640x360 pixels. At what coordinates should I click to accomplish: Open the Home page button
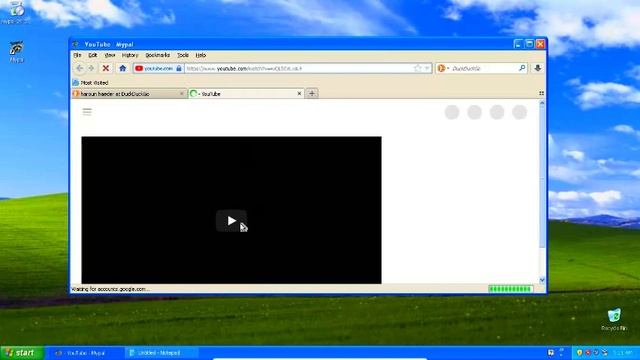tap(122, 69)
